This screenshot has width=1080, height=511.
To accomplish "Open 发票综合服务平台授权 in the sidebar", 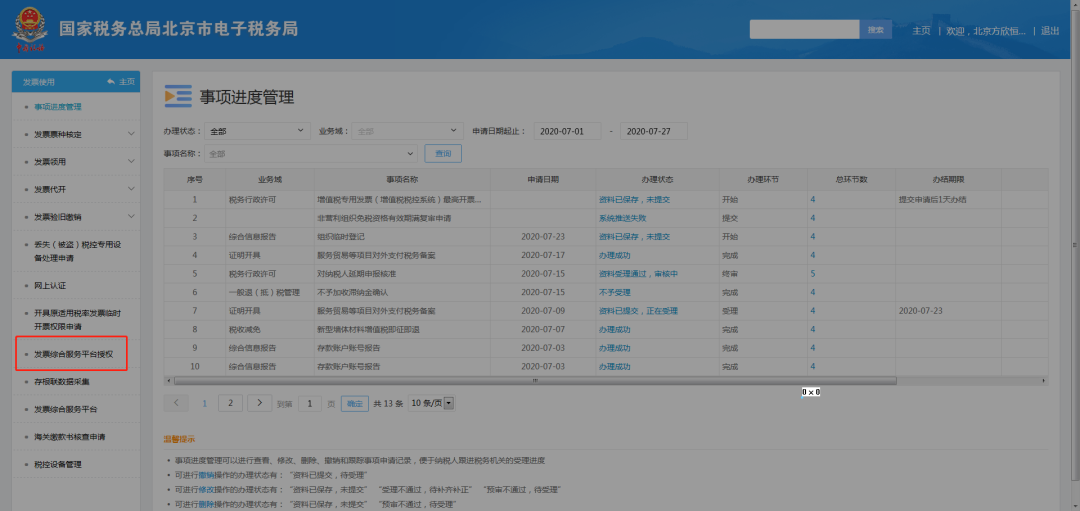I will [x=73, y=354].
